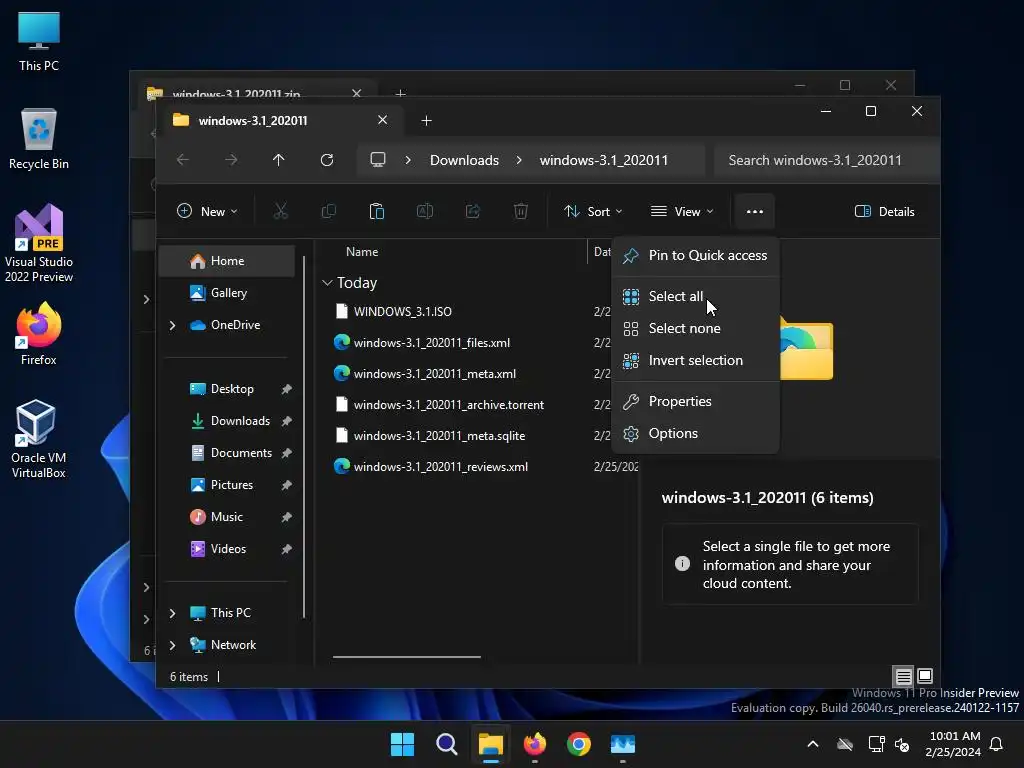
Task: Click chevron before Downloads in address bar
Action: (408, 160)
